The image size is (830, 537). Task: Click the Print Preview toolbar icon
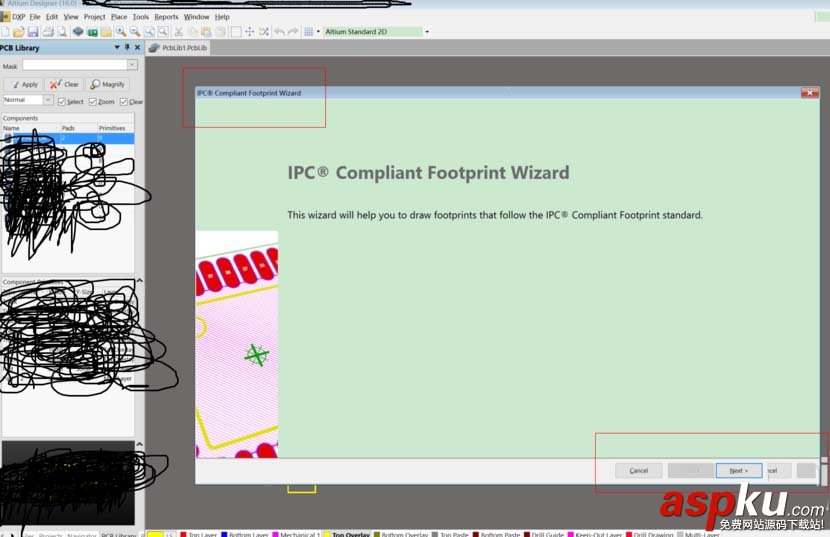(62, 32)
